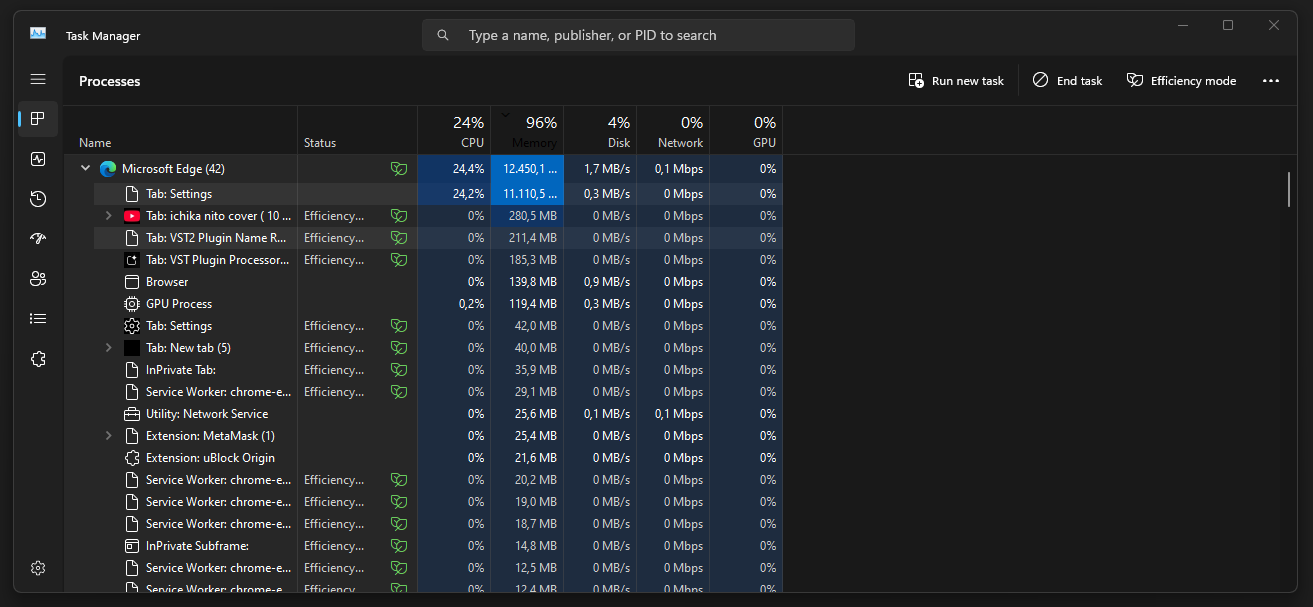Open the Users page in sidebar

pos(38,279)
